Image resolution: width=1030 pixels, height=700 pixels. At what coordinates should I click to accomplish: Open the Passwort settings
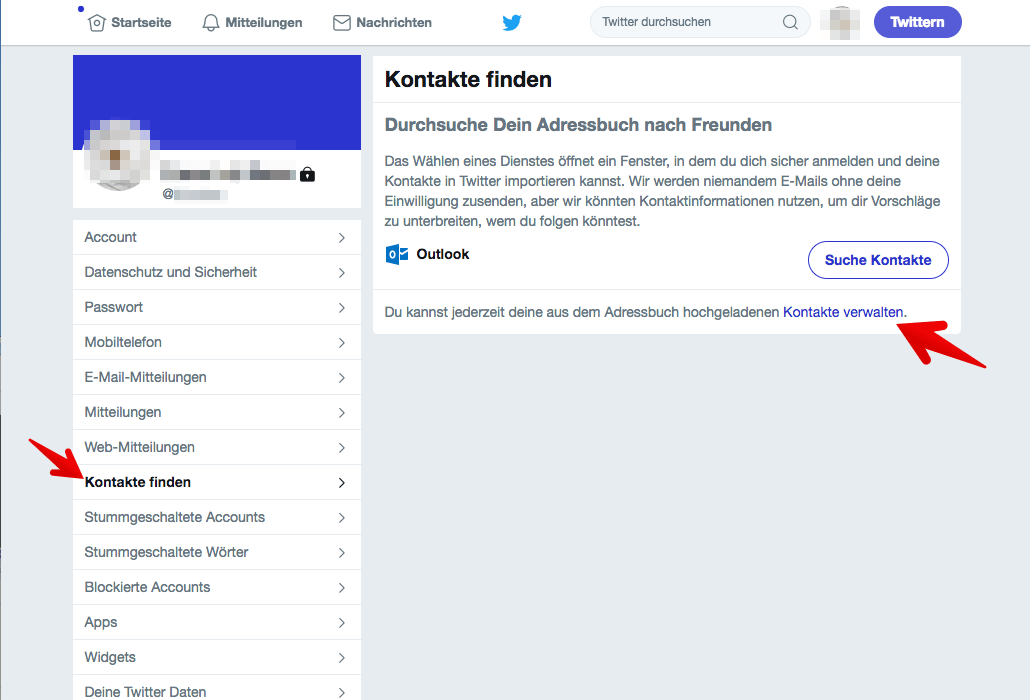(217, 307)
